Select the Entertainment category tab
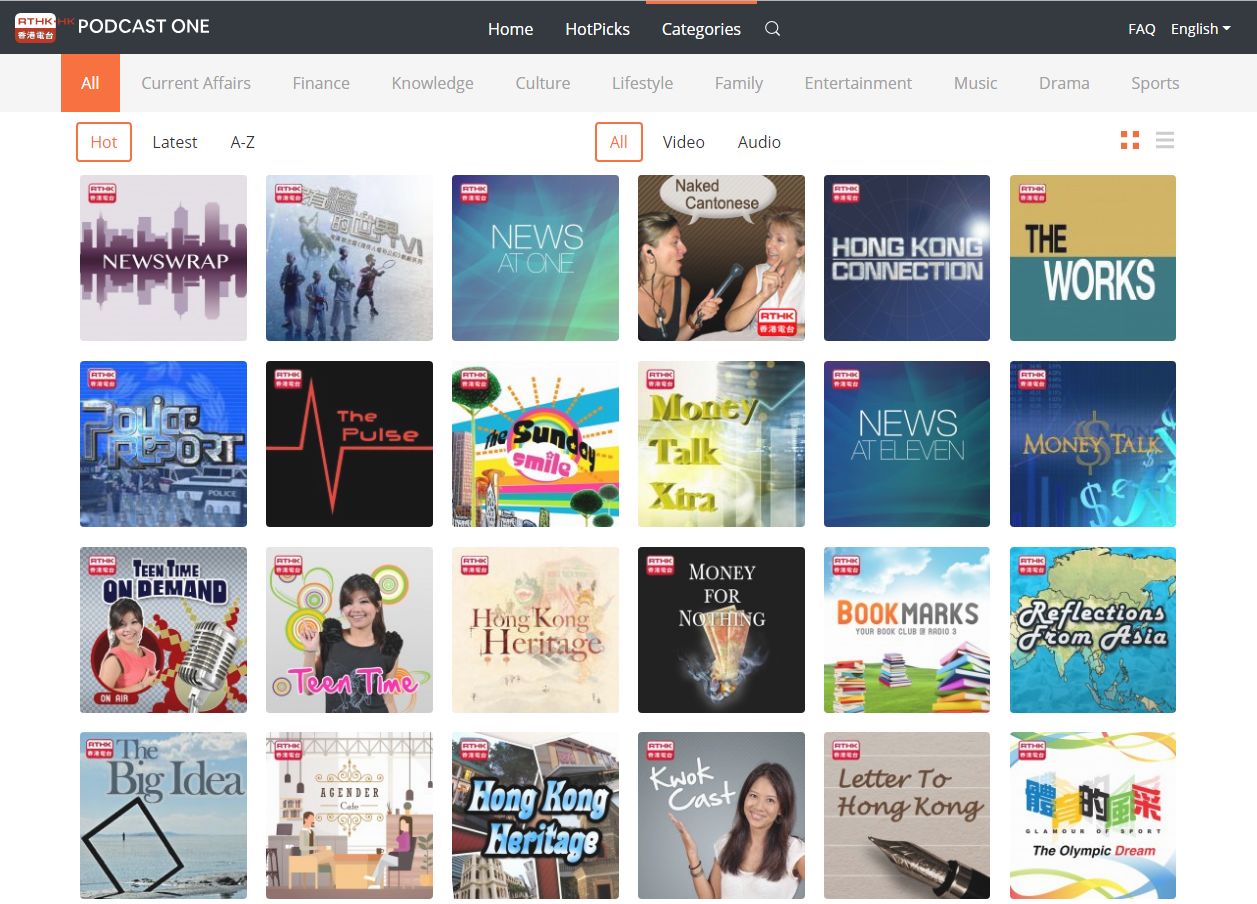1257x904 pixels. click(x=858, y=83)
